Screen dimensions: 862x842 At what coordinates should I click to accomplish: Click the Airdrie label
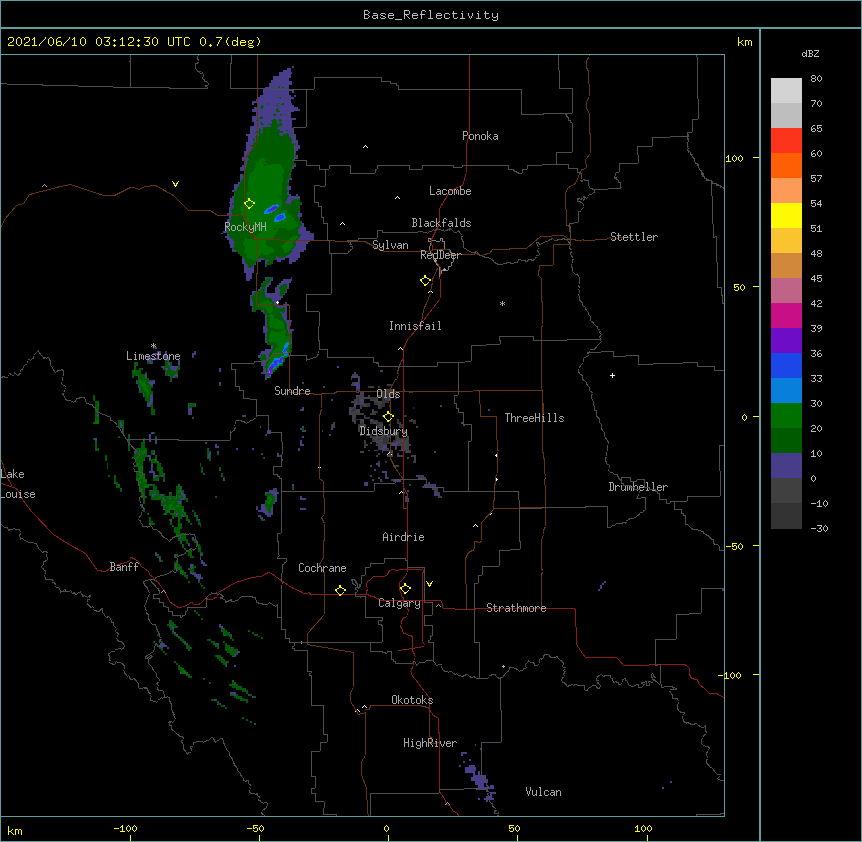403,537
